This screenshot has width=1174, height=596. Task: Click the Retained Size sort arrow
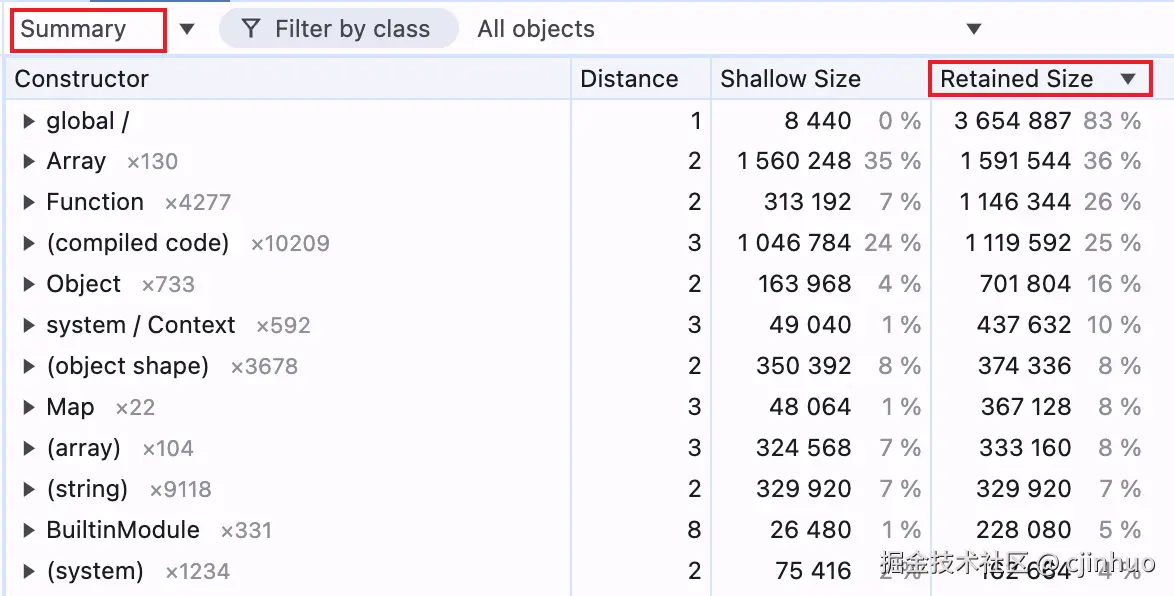click(x=1128, y=79)
